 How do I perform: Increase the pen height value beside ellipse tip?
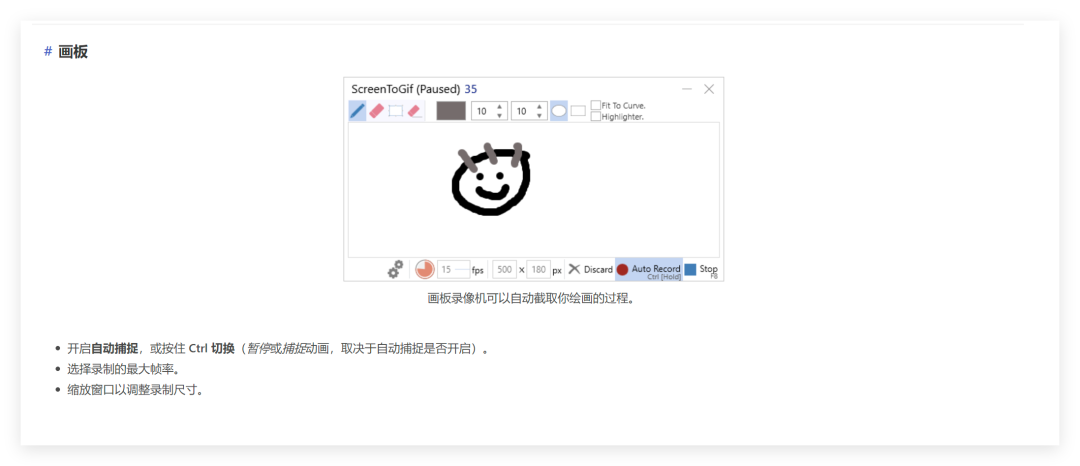click(x=540, y=107)
